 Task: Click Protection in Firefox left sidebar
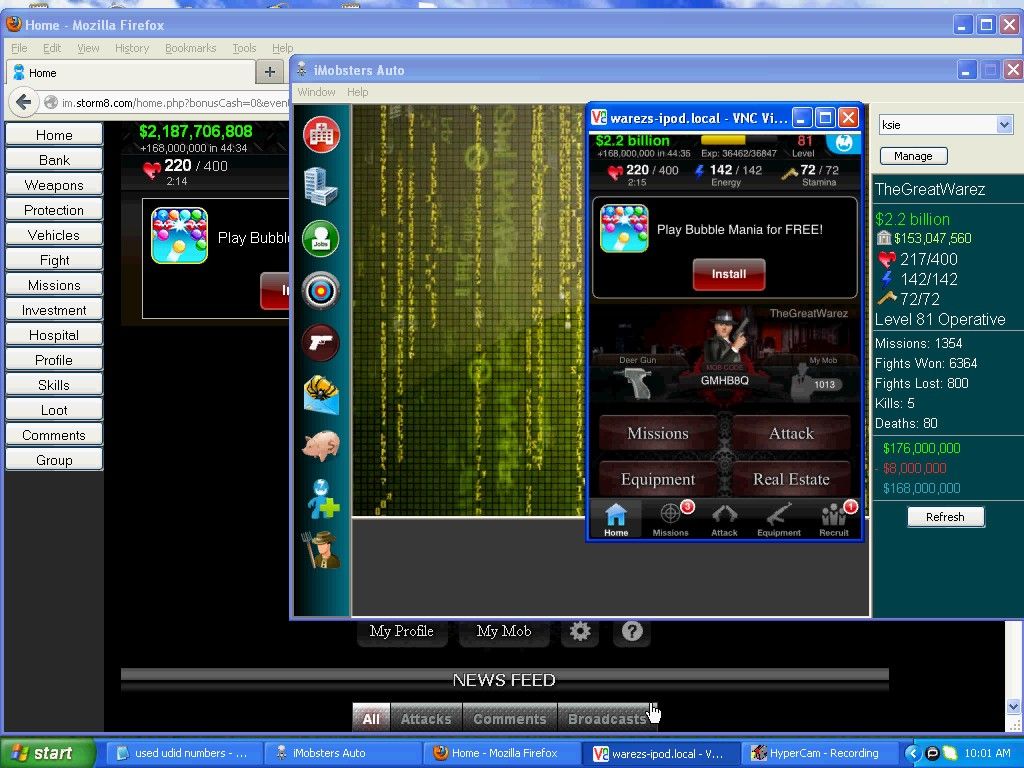[54, 210]
